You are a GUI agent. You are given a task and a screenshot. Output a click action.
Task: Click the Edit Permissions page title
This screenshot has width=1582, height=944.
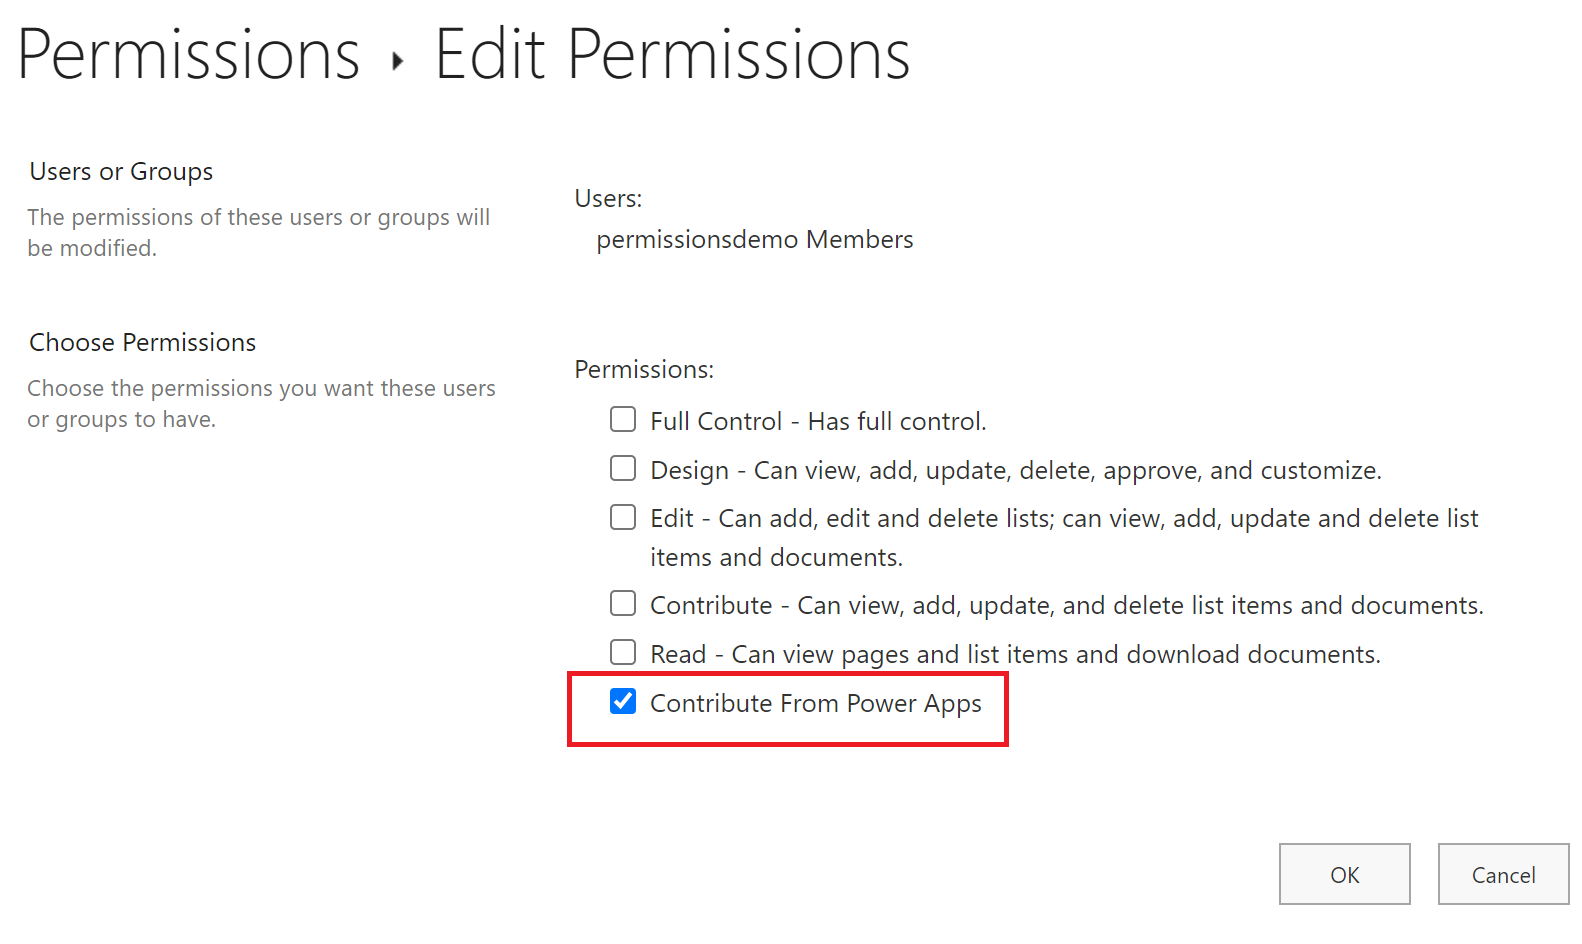click(672, 55)
